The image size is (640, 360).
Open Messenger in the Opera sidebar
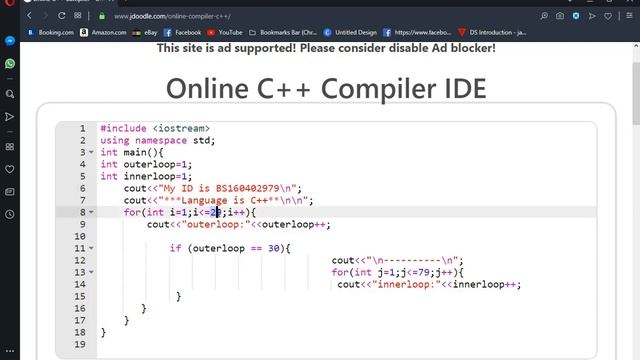(x=10, y=41)
